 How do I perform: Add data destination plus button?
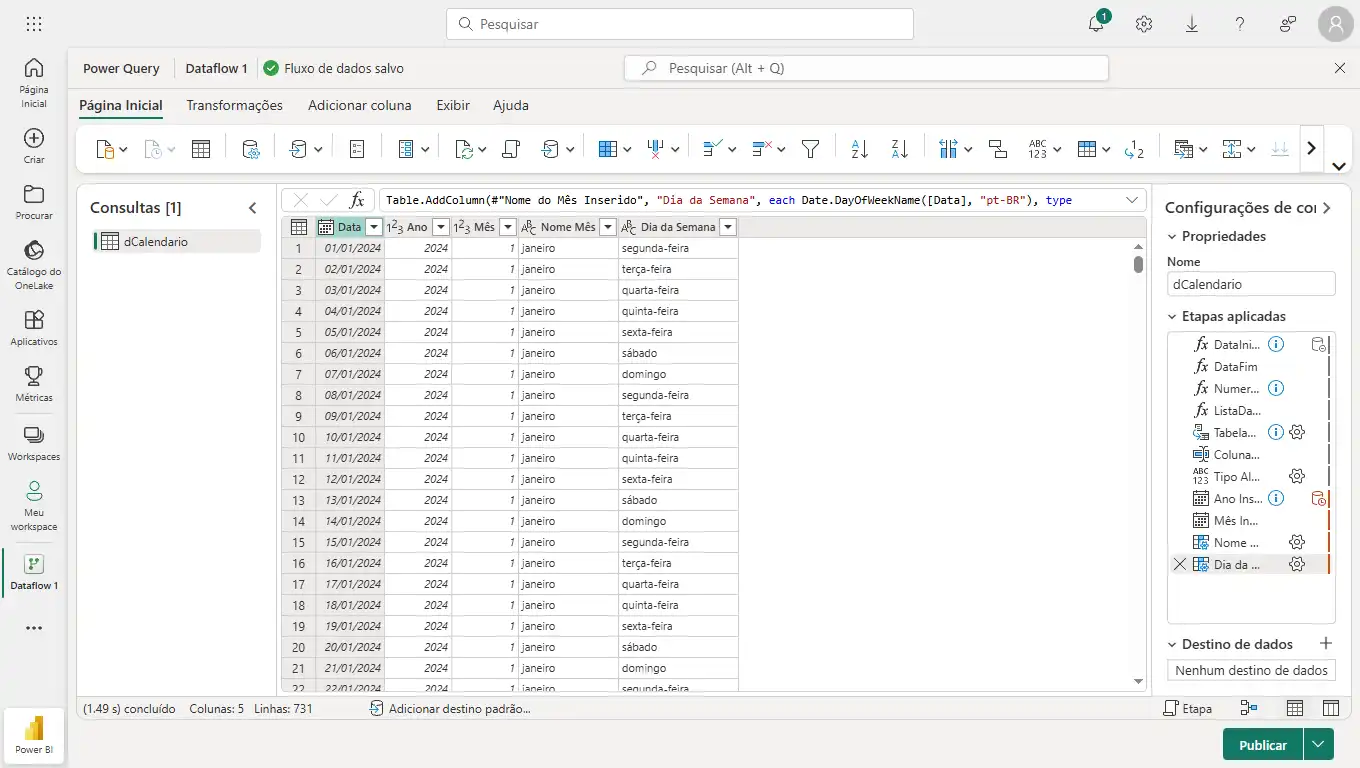click(1326, 644)
